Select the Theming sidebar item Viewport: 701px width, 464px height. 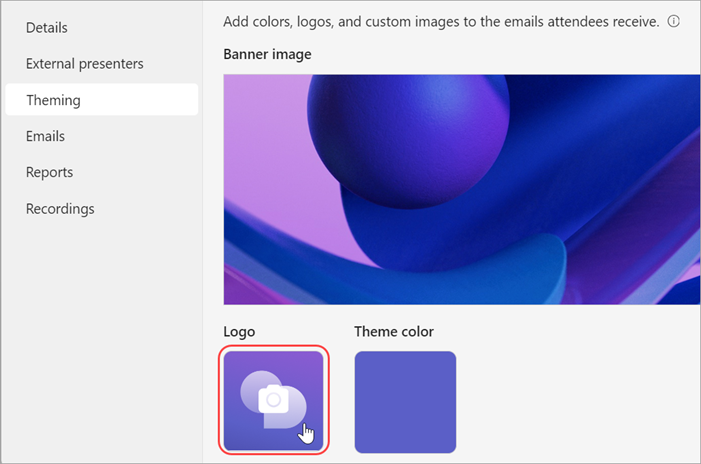click(x=54, y=100)
